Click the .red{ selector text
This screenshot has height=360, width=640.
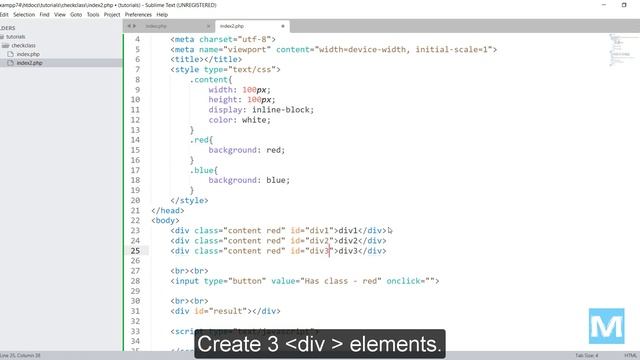coord(201,140)
